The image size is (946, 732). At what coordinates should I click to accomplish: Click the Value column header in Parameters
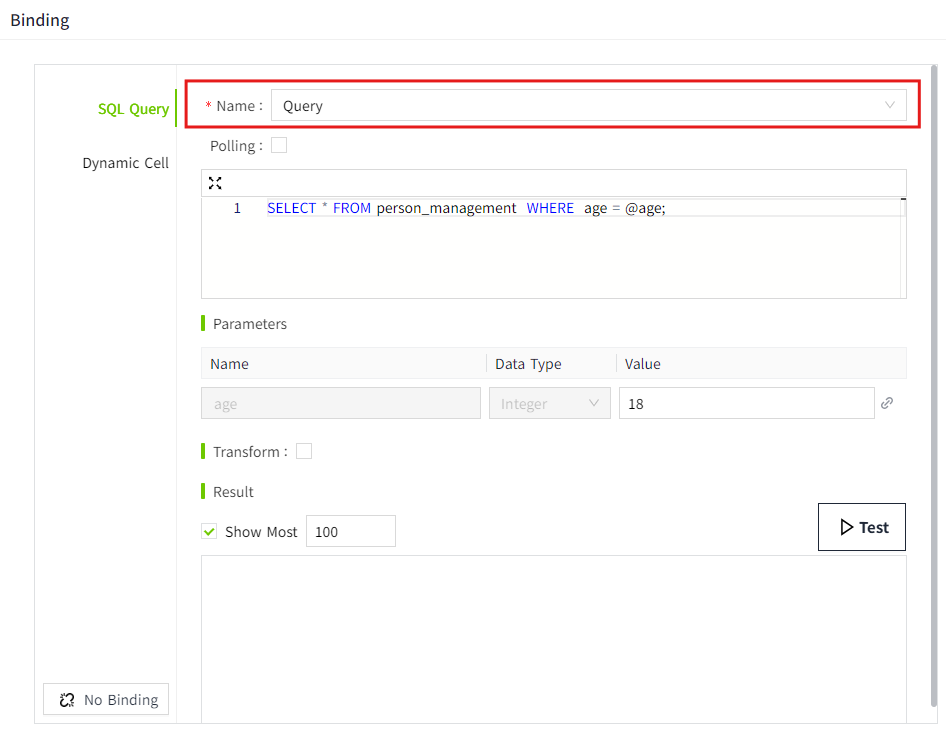click(642, 364)
